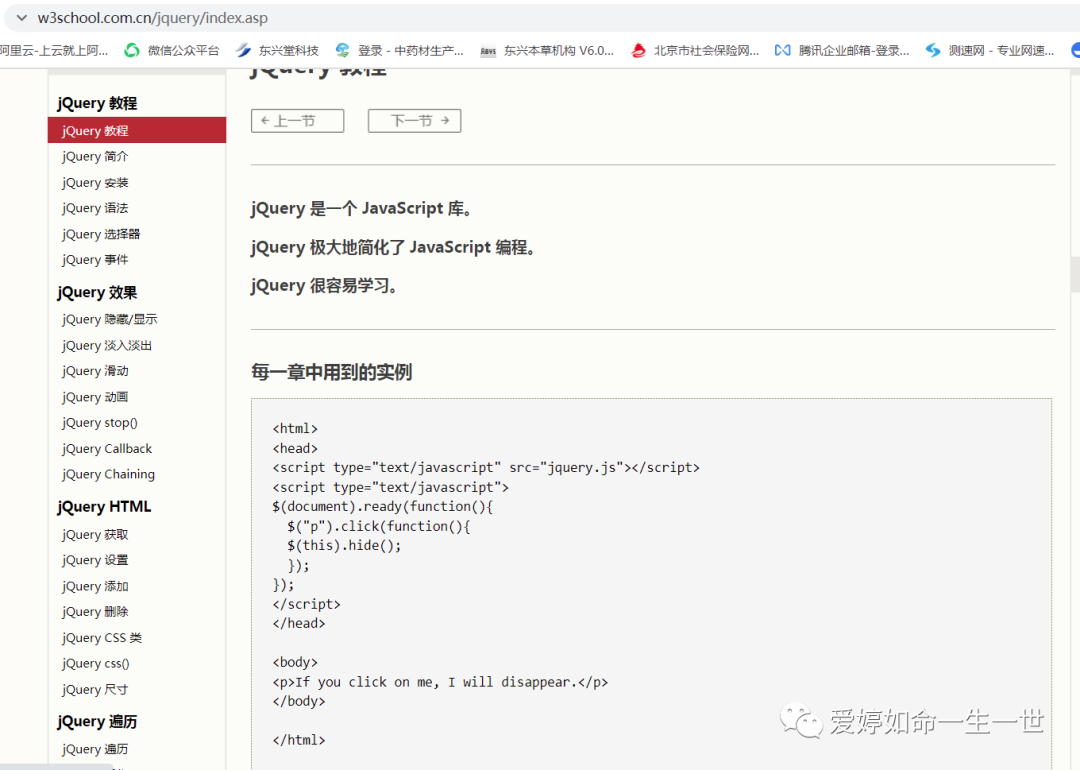
Task: Select the highlighted jQuery 教程 sidebar item
Action: coord(137,130)
